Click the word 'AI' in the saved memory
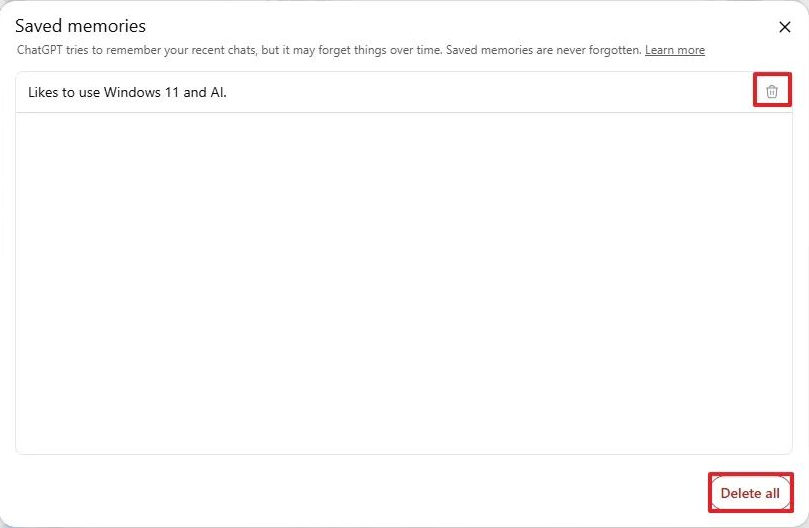Image resolution: width=809 pixels, height=528 pixels. [217, 92]
